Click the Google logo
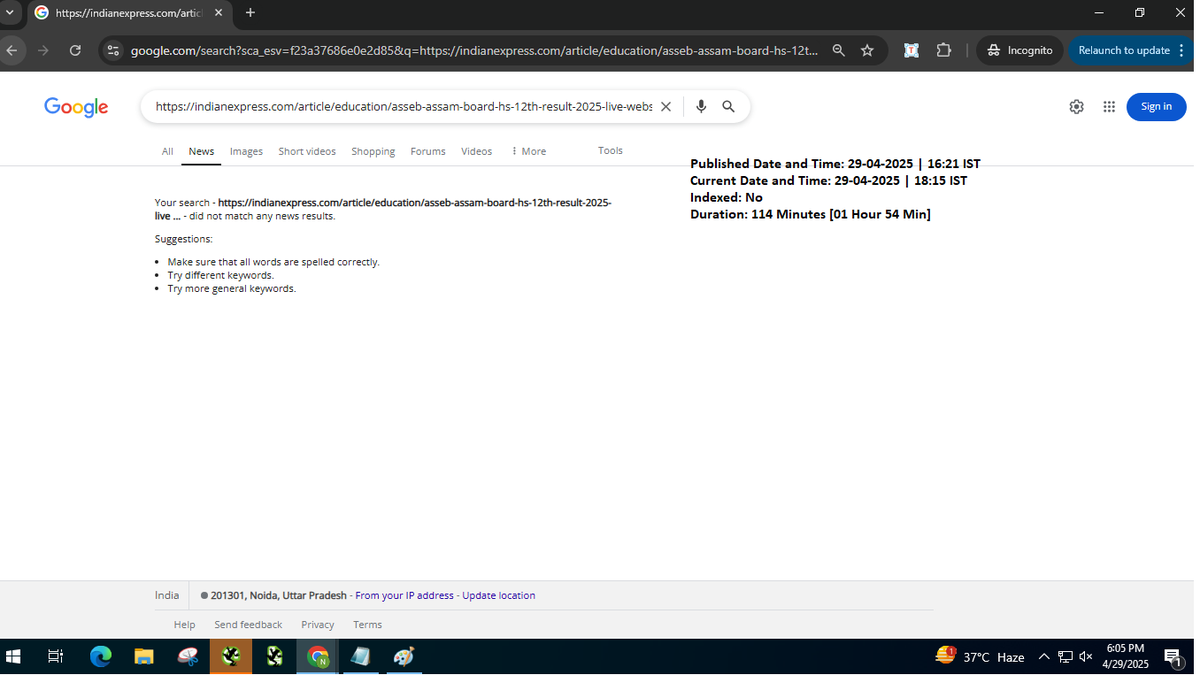The width and height of the screenshot is (1200, 675). (x=76, y=107)
